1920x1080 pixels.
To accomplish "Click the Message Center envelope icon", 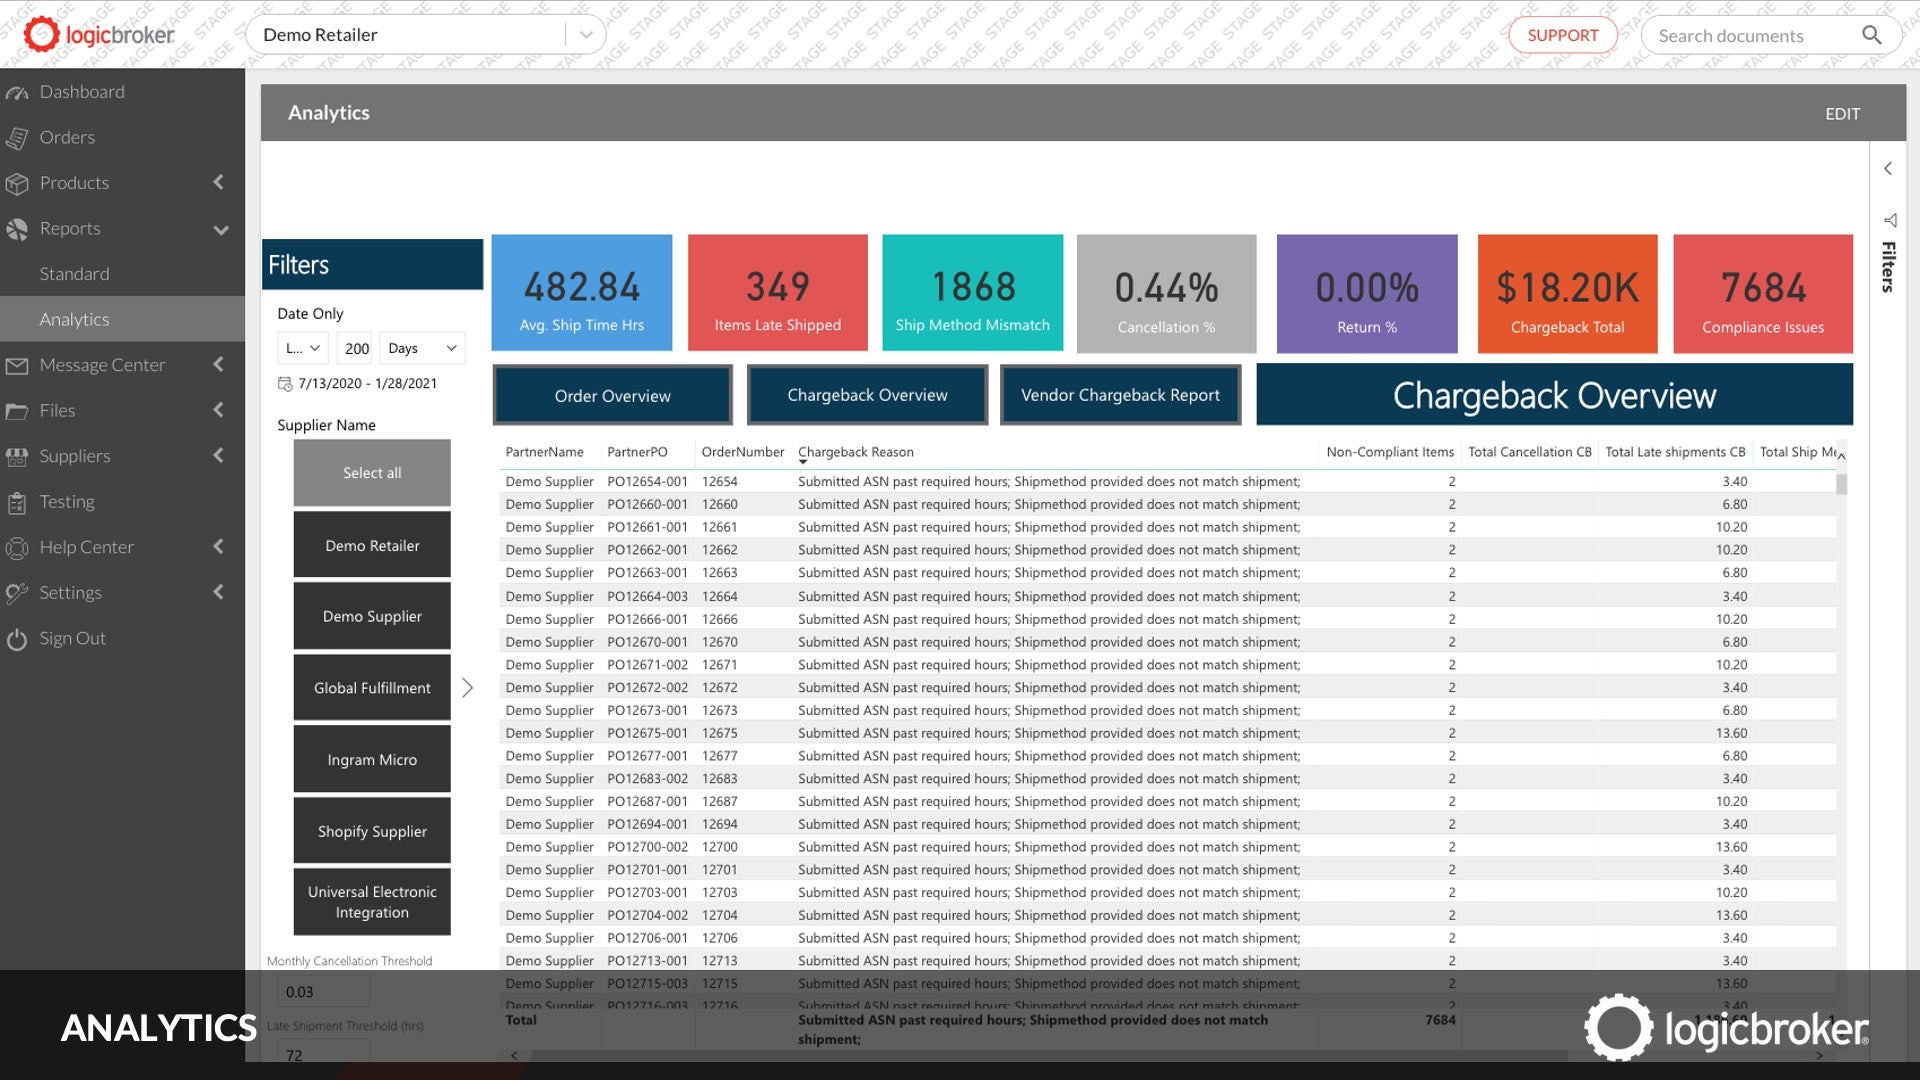I will coord(17,366).
